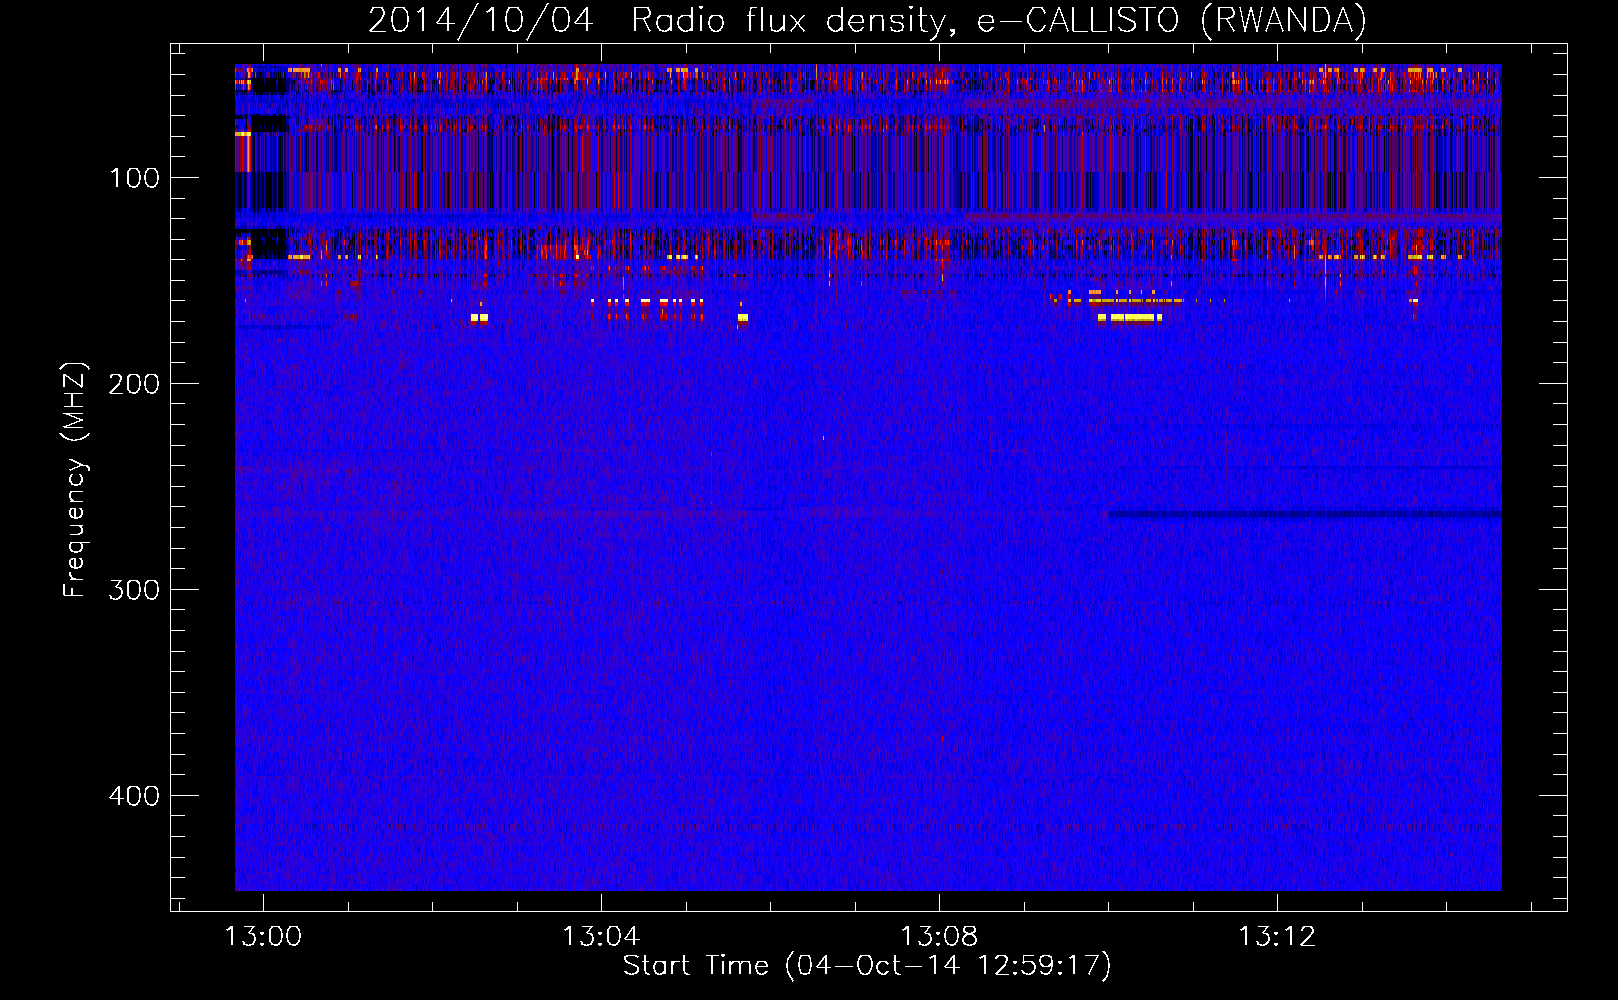Click the yellow burst just before 13:03
Screen dimensions: 1618x1000
tap(479, 318)
